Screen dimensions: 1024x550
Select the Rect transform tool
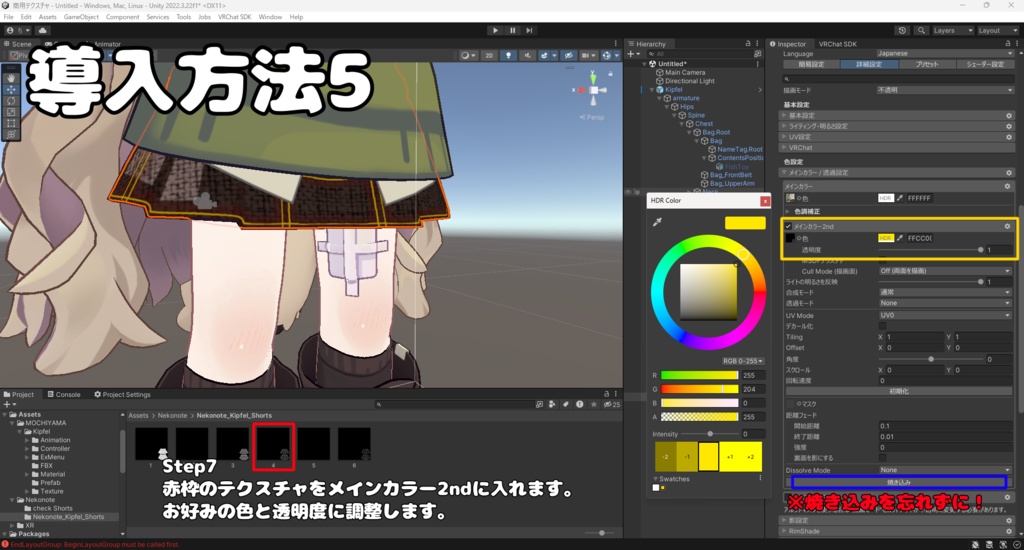11,123
